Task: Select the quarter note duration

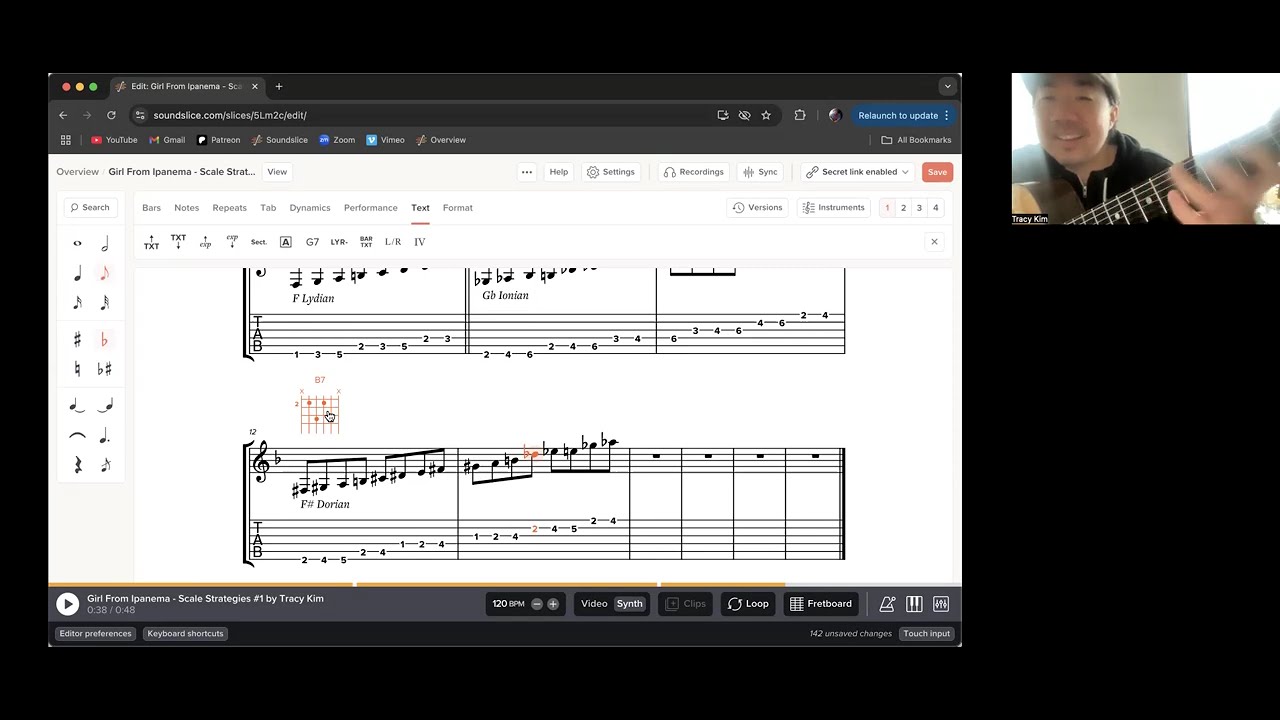Action: coord(77,273)
